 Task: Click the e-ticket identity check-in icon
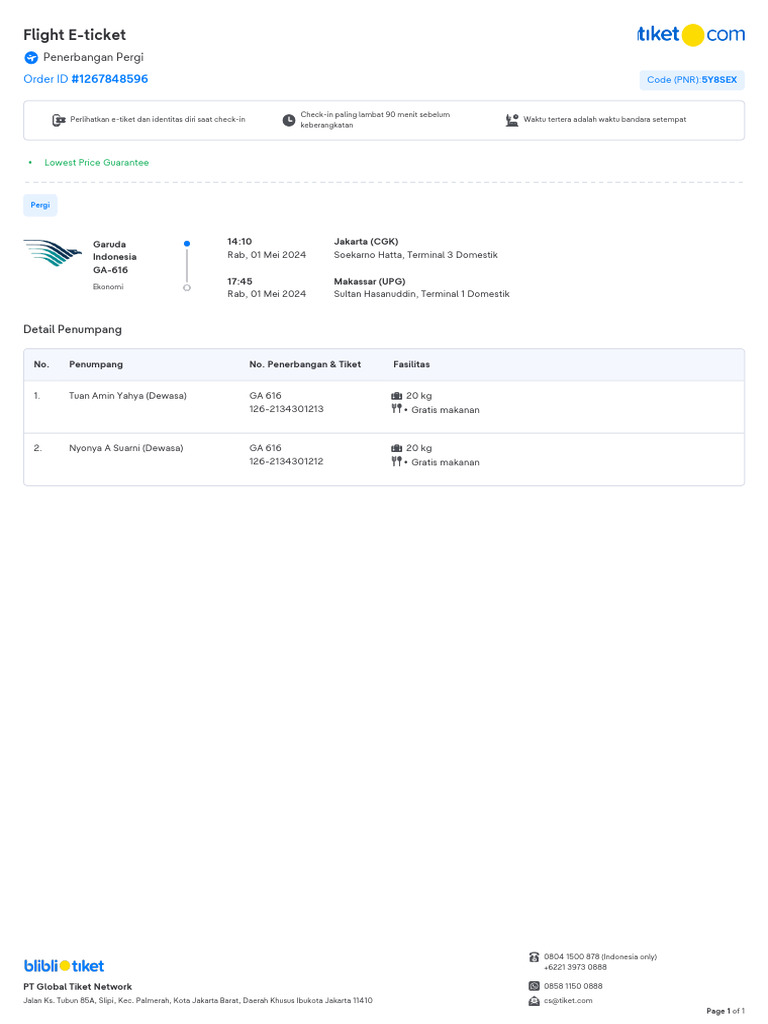coord(58,120)
